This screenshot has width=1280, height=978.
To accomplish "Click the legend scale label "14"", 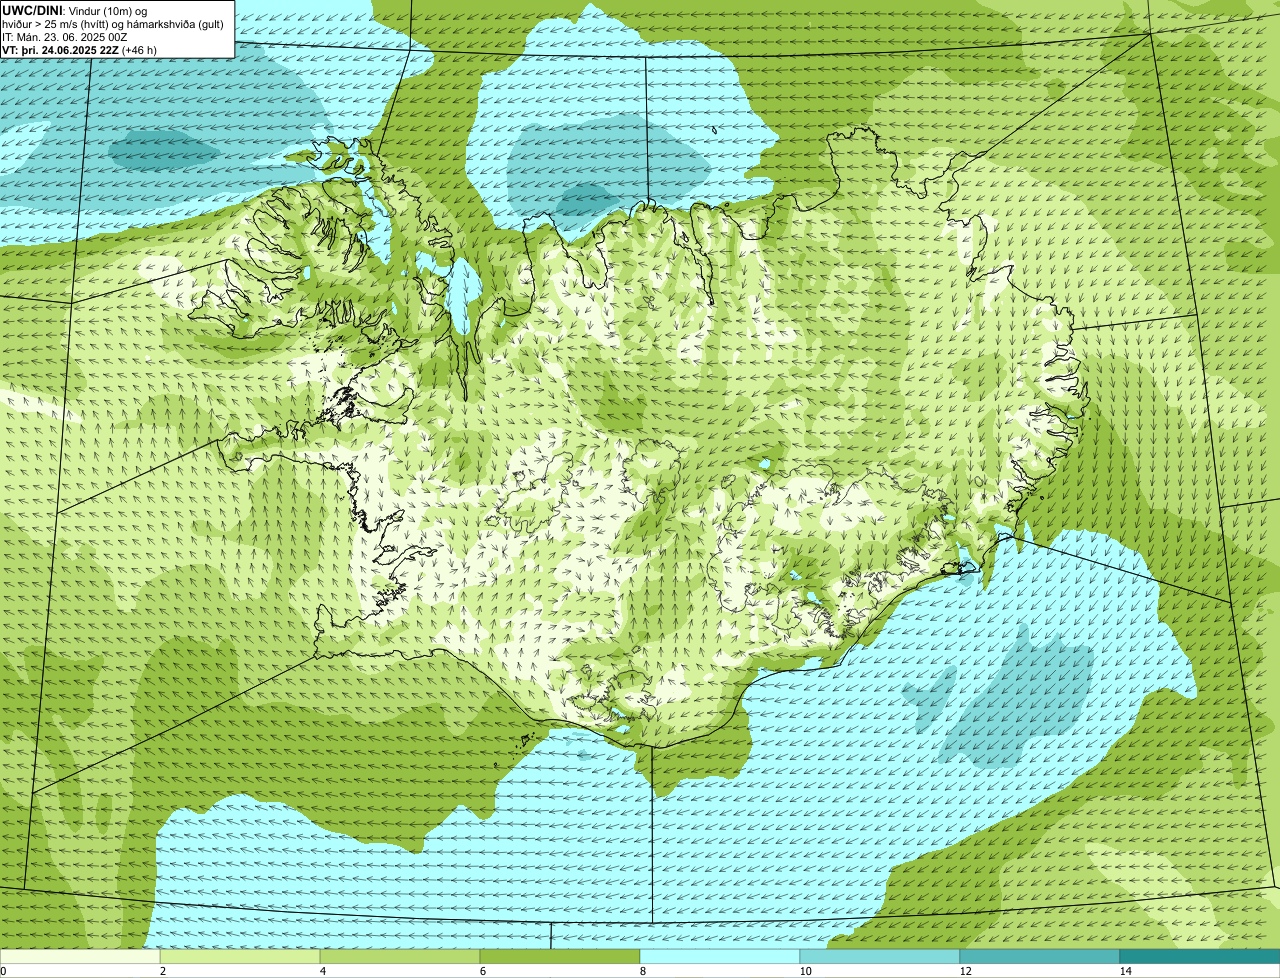I will [x=1125, y=971].
